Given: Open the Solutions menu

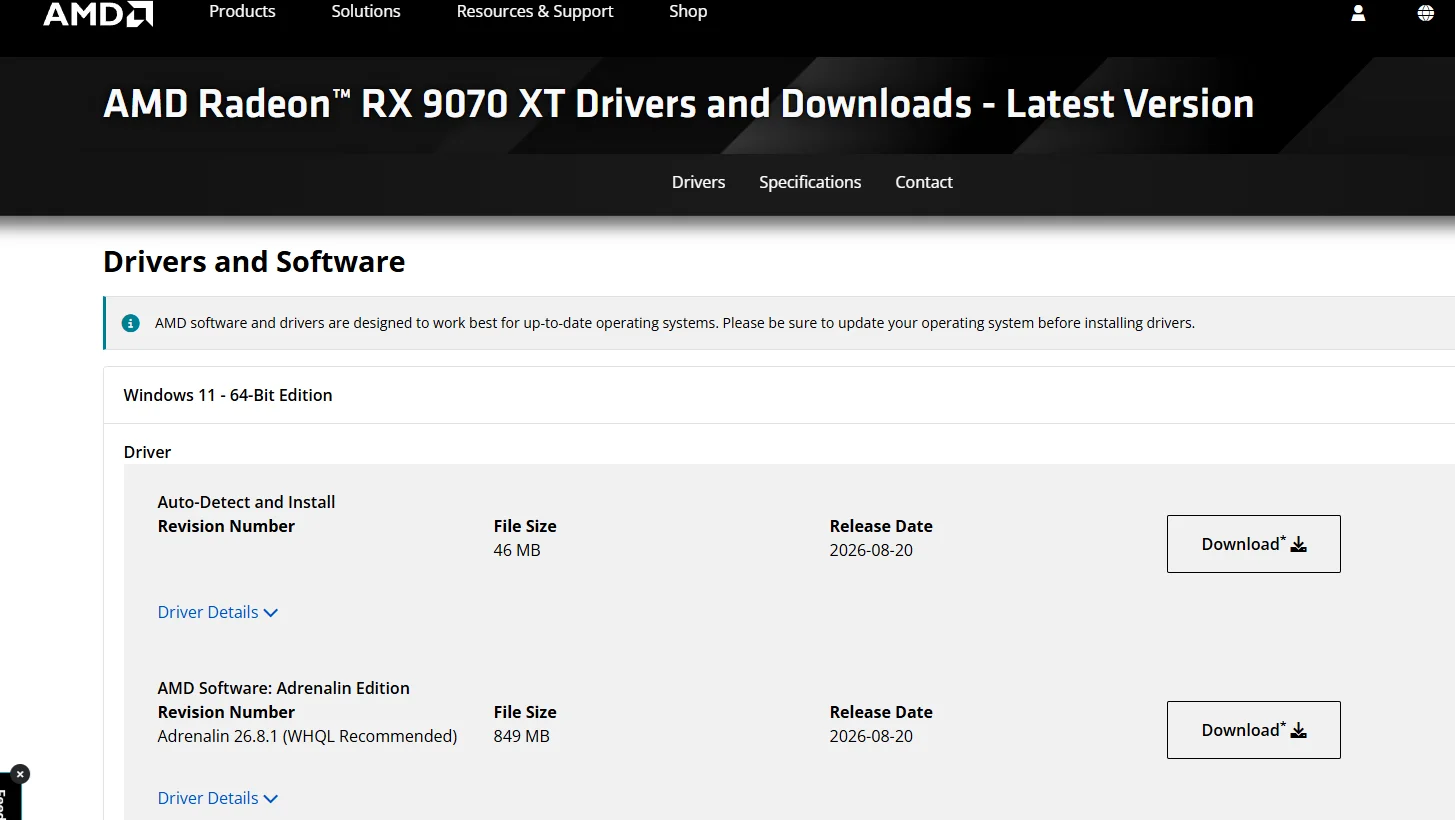Looking at the screenshot, I should point(366,12).
